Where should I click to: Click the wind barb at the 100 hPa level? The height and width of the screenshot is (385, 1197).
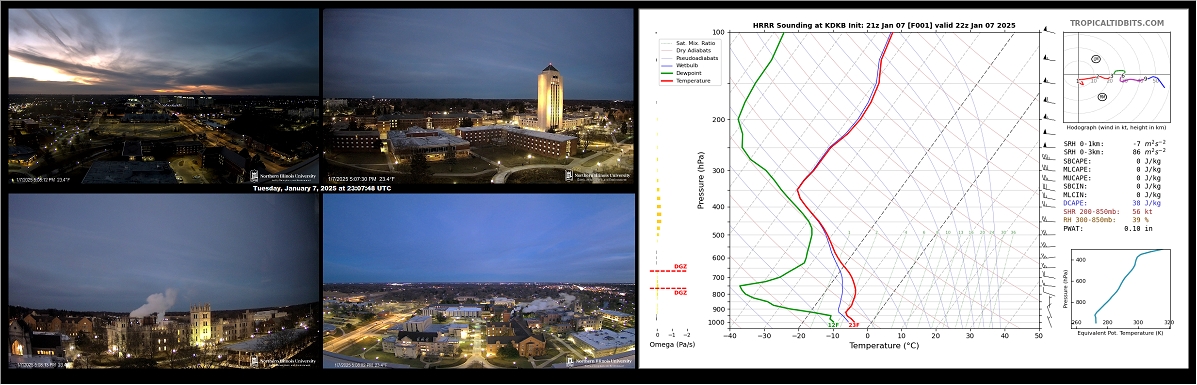click(x=1050, y=31)
